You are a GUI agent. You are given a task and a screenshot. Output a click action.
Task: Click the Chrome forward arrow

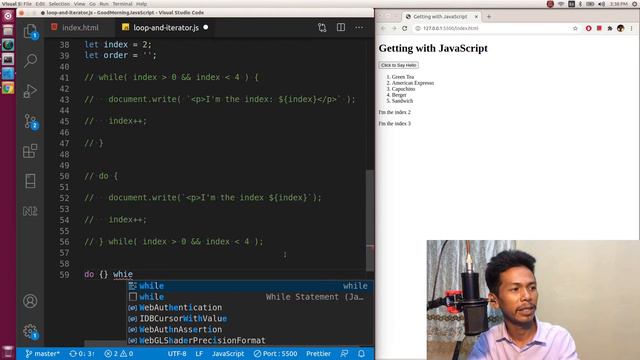click(x=394, y=28)
